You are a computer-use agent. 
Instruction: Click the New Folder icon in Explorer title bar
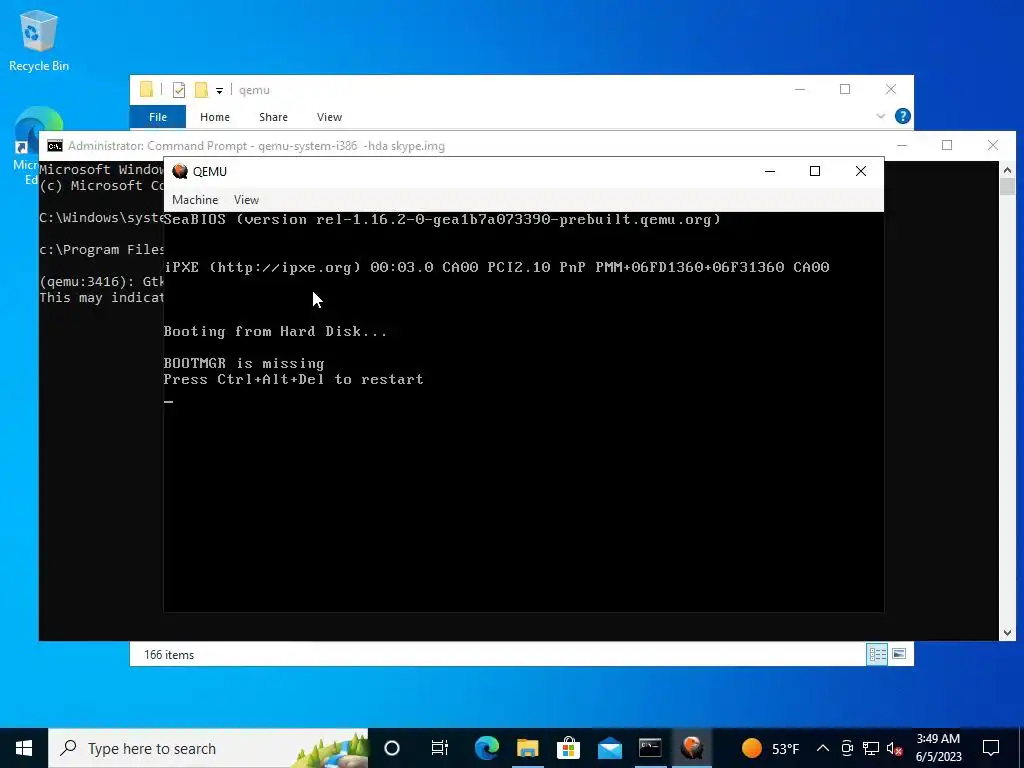point(201,90)
